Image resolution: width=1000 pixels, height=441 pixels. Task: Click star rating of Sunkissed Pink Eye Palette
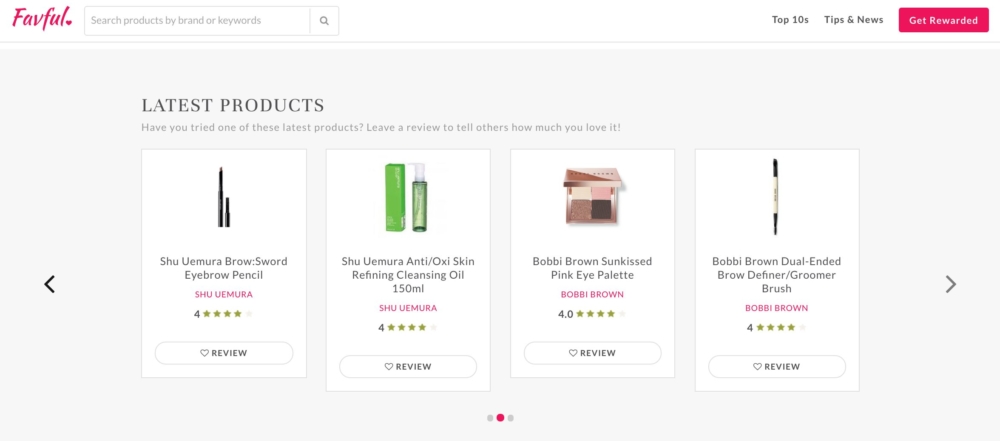pyautogui.click(x=597, y=314)
